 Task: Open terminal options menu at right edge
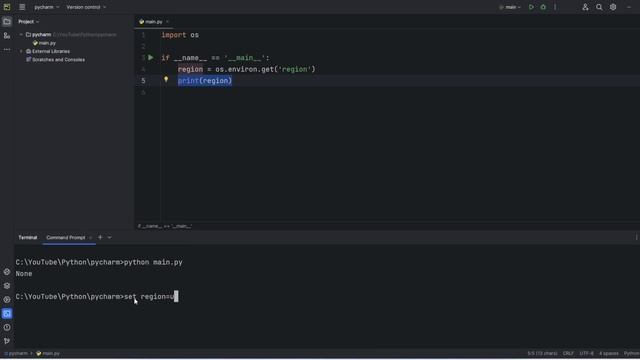click(636, 237)
